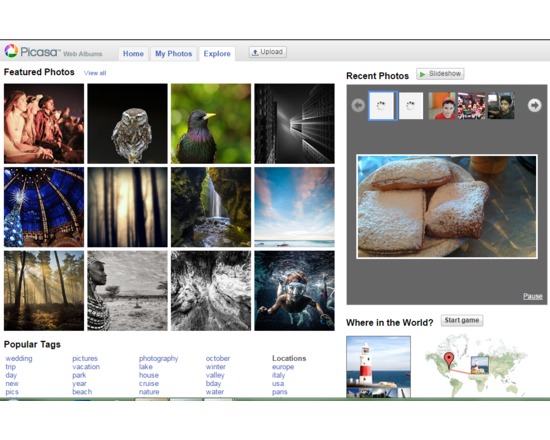The width and height of the screenshot is (550, 440).
Task: Open the Home tab
Action: pyautogui.click(x=133, y=54)
